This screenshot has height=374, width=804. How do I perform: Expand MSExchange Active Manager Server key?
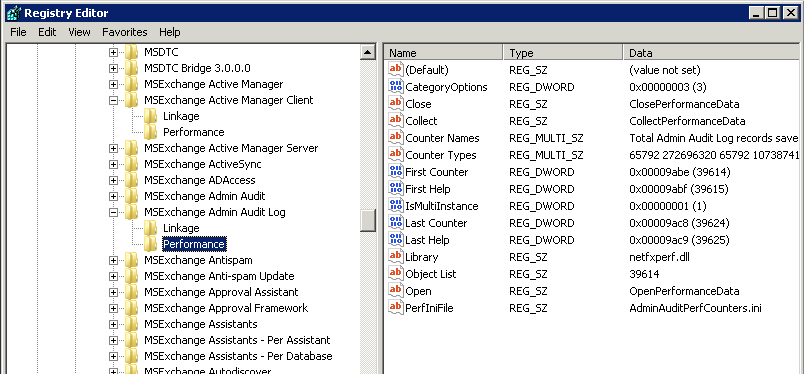point(113,148)
